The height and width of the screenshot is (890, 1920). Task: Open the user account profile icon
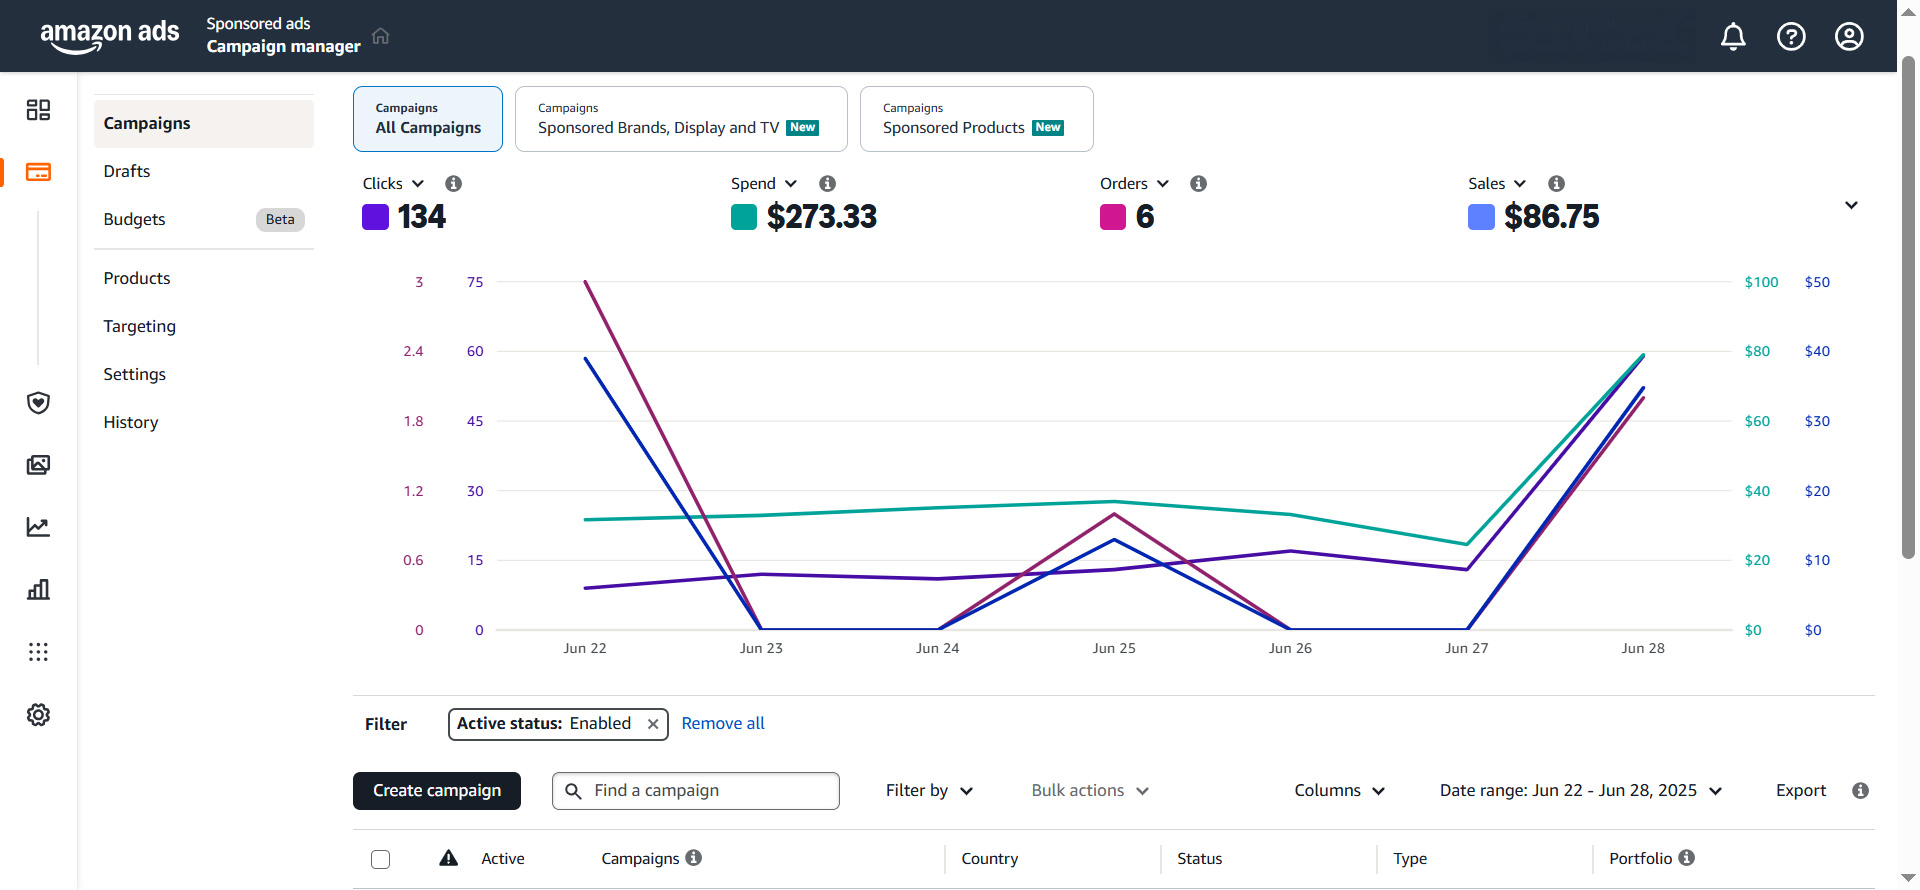click(x=1849, y=37)
